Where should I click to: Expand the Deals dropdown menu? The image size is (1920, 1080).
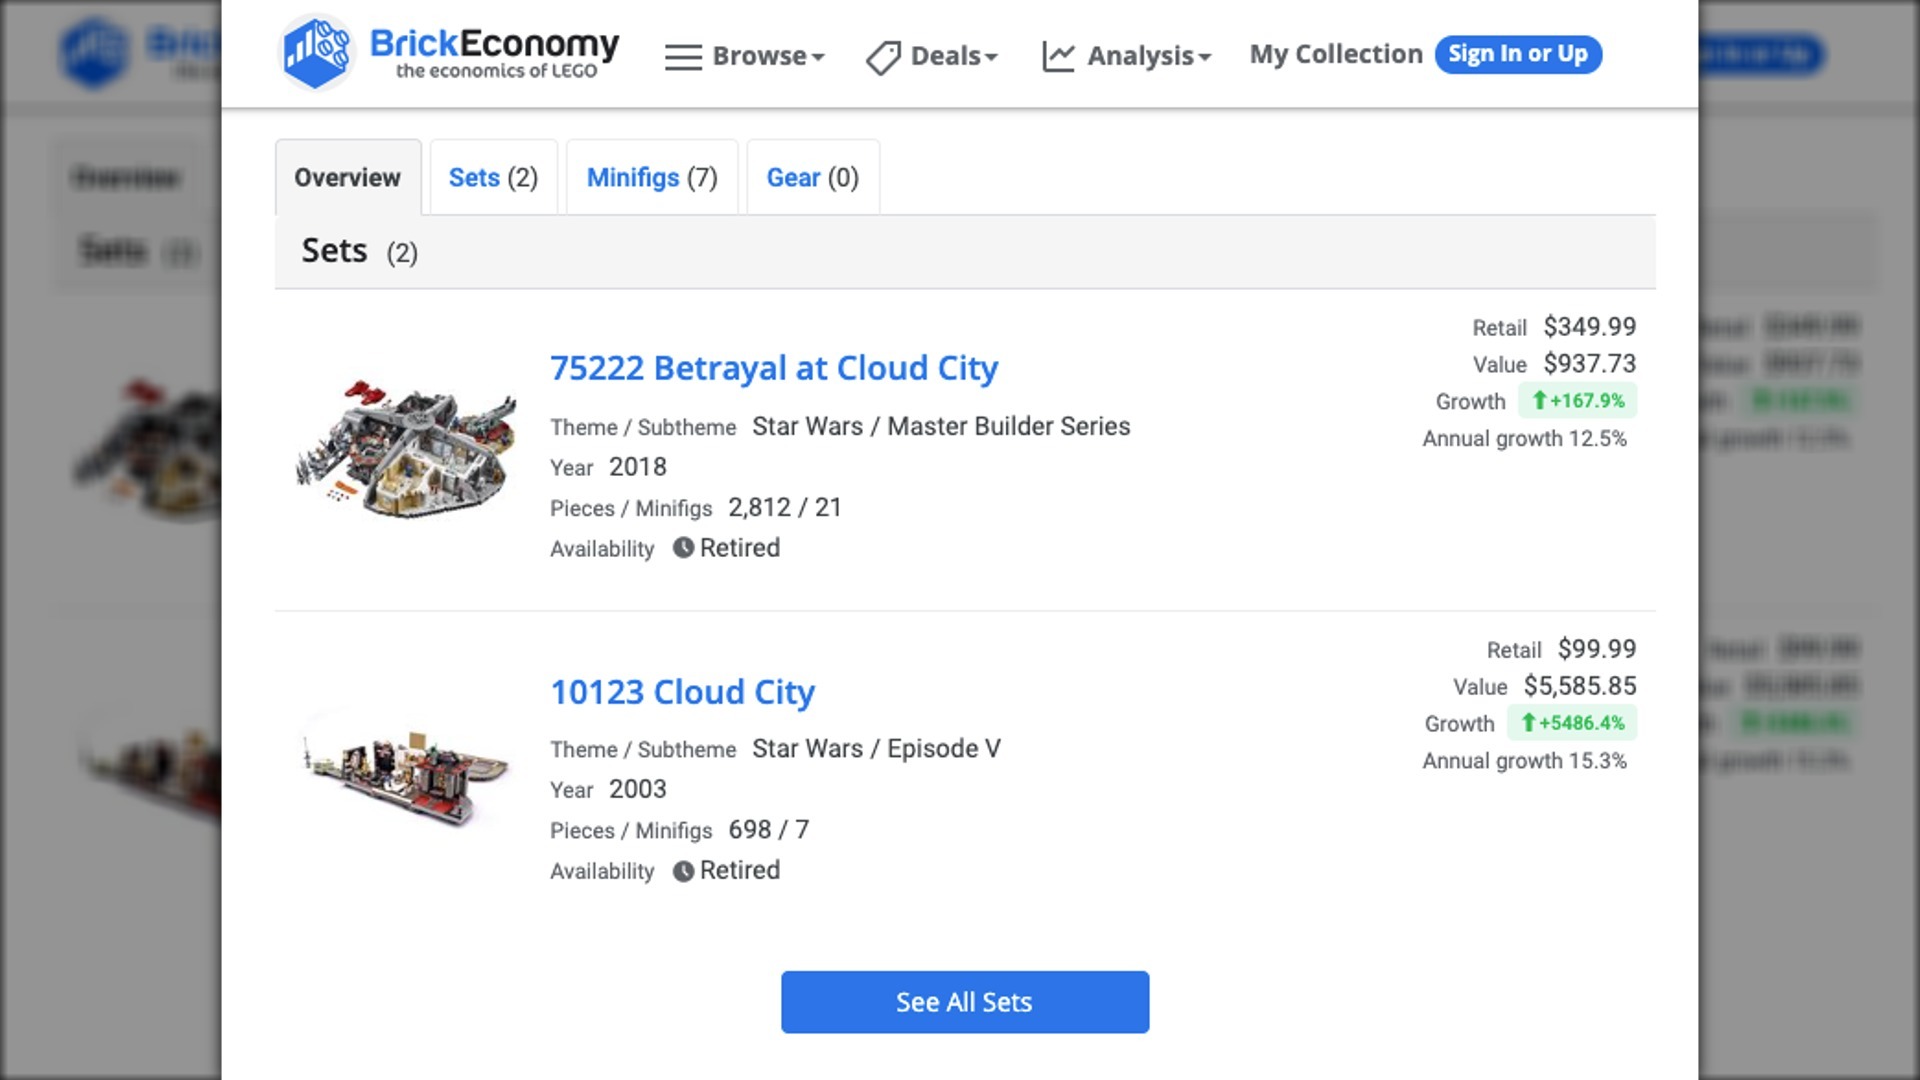(953, 56)
